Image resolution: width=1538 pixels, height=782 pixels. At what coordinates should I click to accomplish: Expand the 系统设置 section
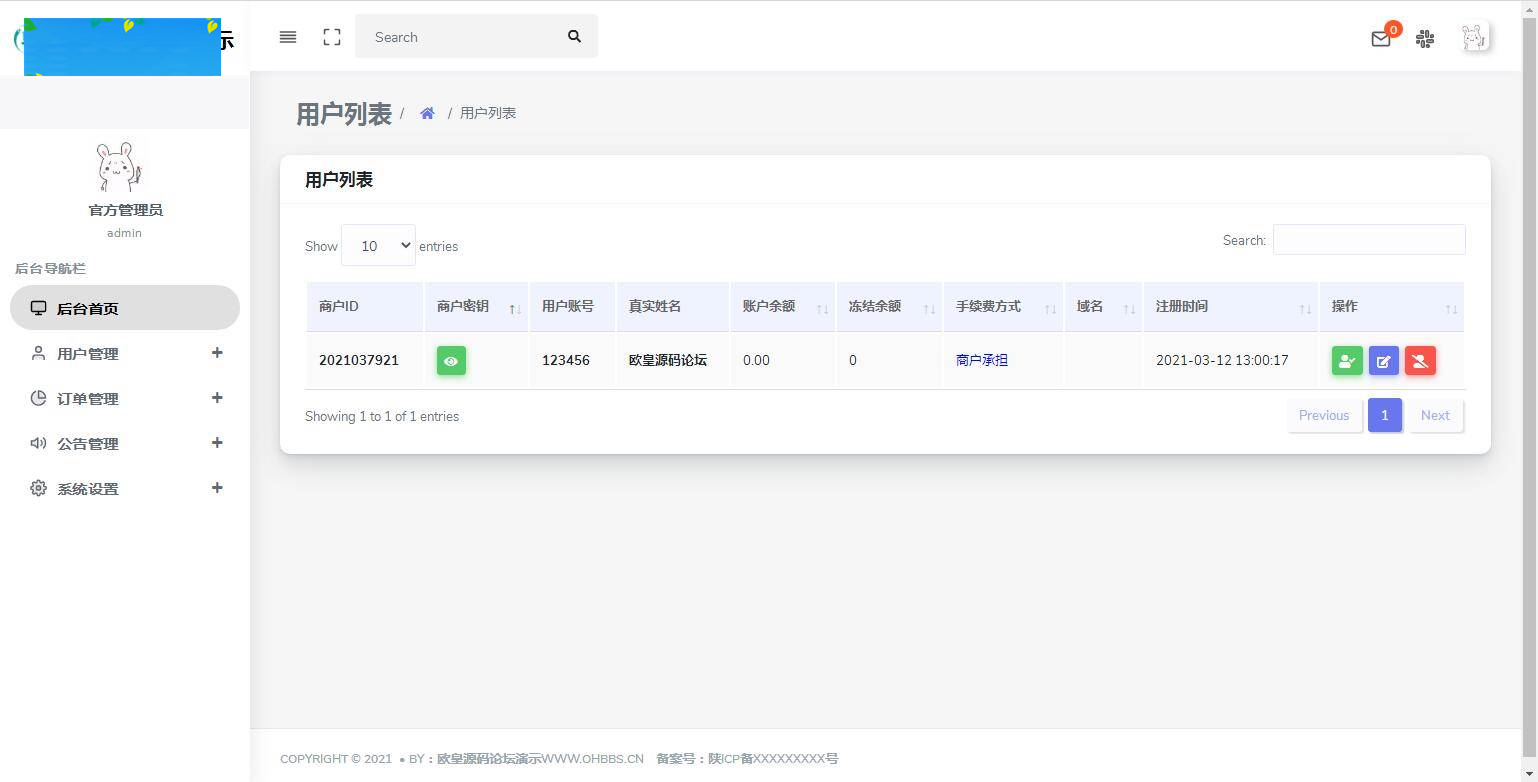pyautogui.click(x=88, y=488)
